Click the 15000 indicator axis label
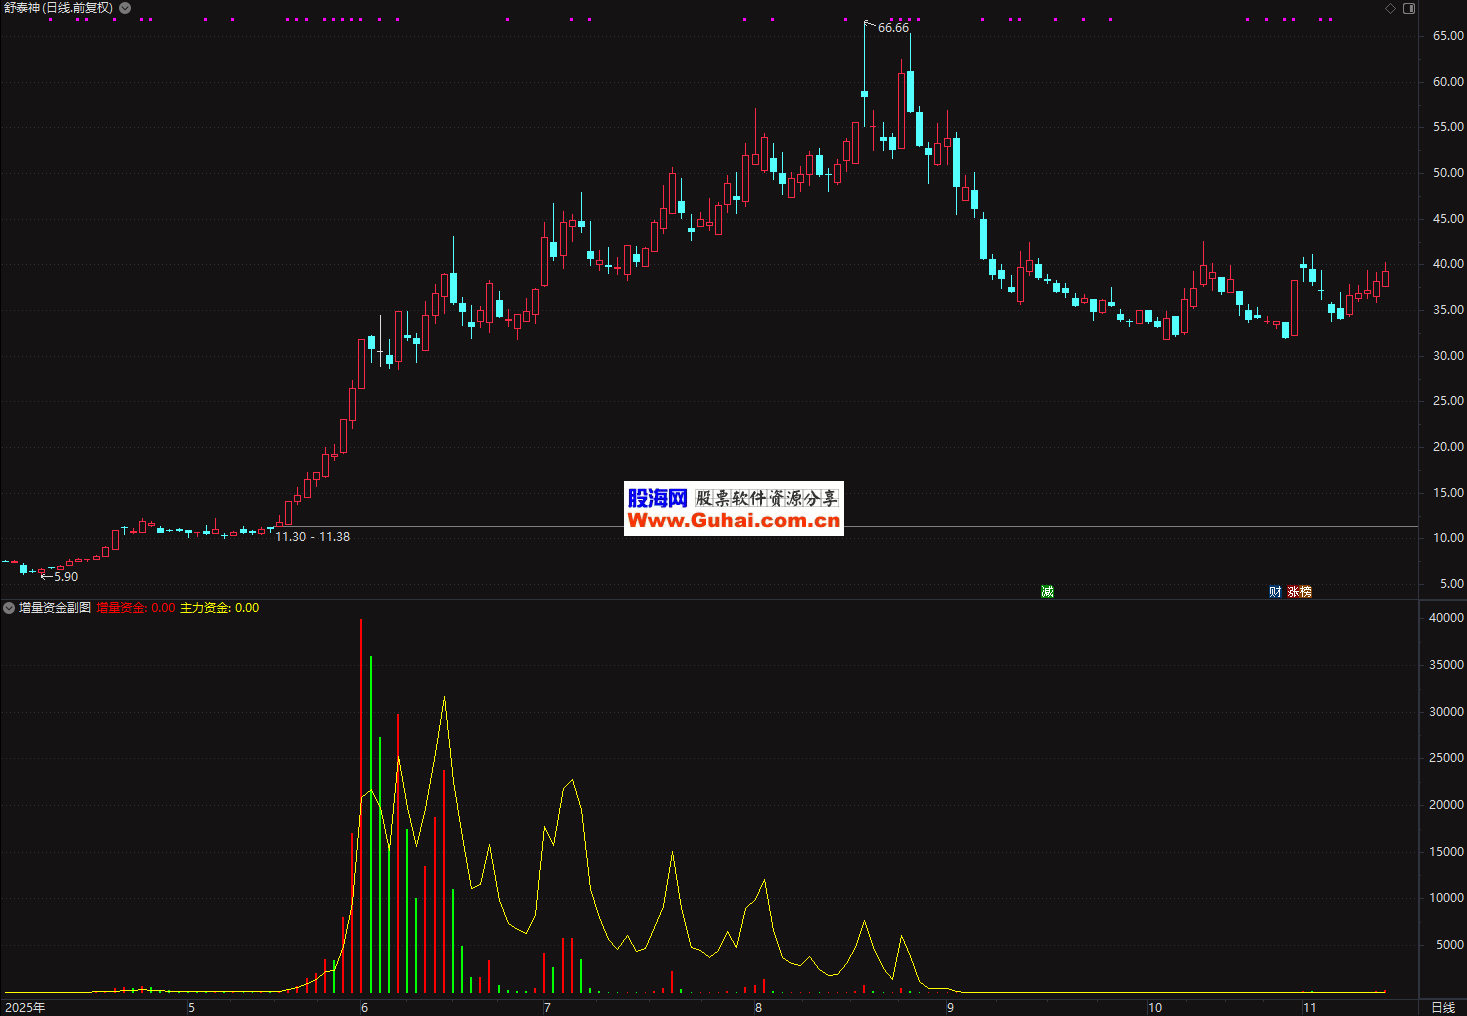 pos(1446,852)
